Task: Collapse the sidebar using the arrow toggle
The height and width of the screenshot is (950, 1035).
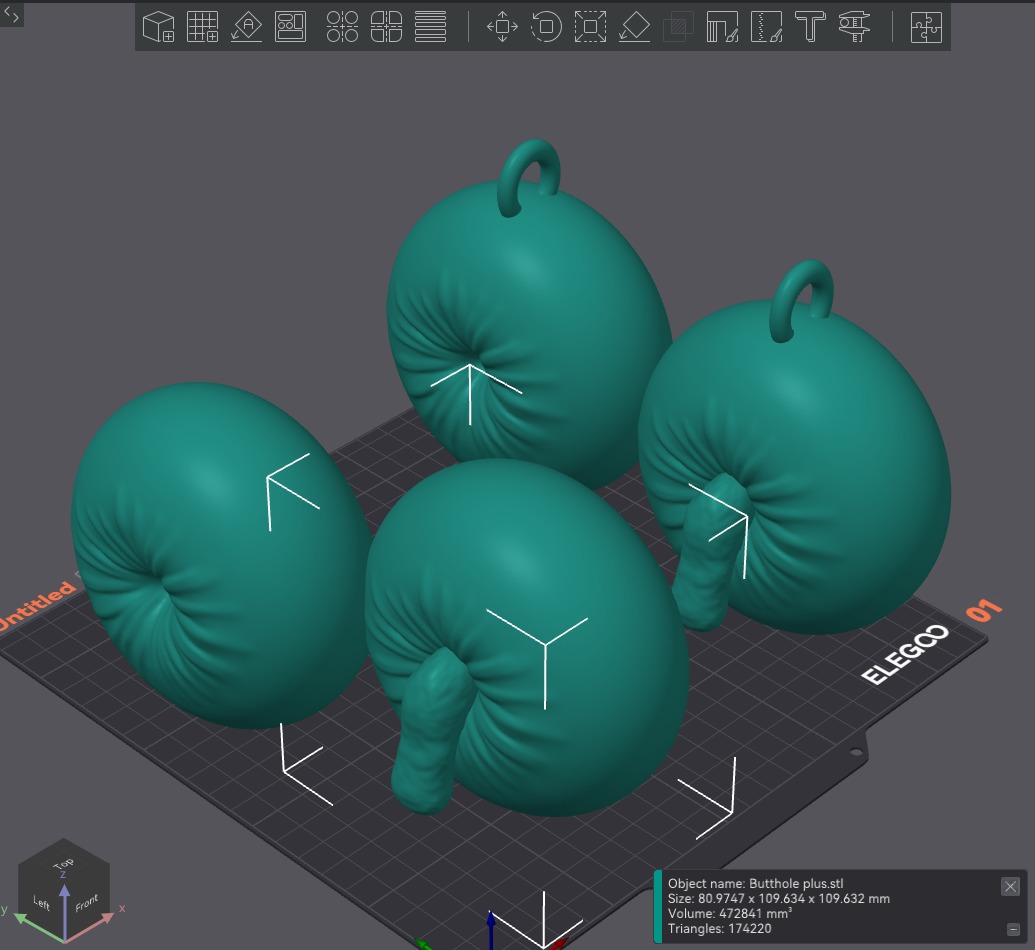Action: tap(11, 13)
